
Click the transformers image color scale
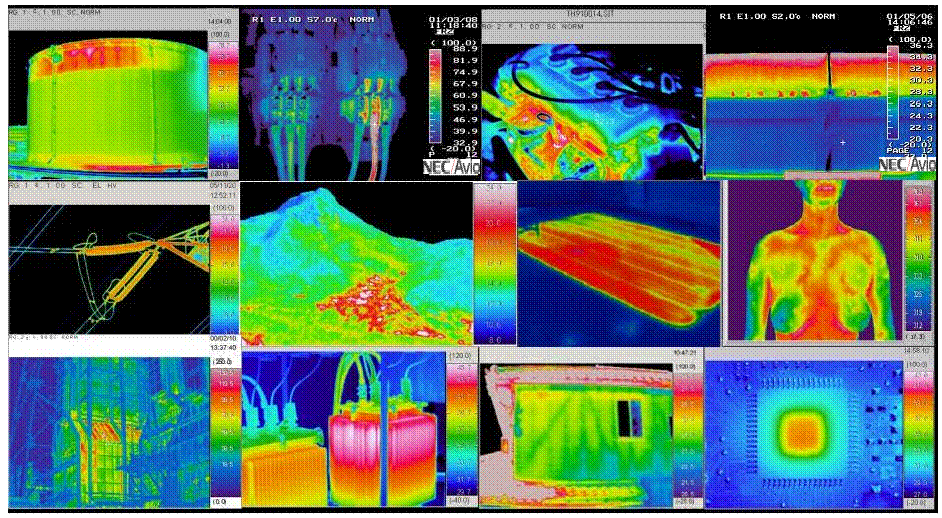tap(461, 429)
